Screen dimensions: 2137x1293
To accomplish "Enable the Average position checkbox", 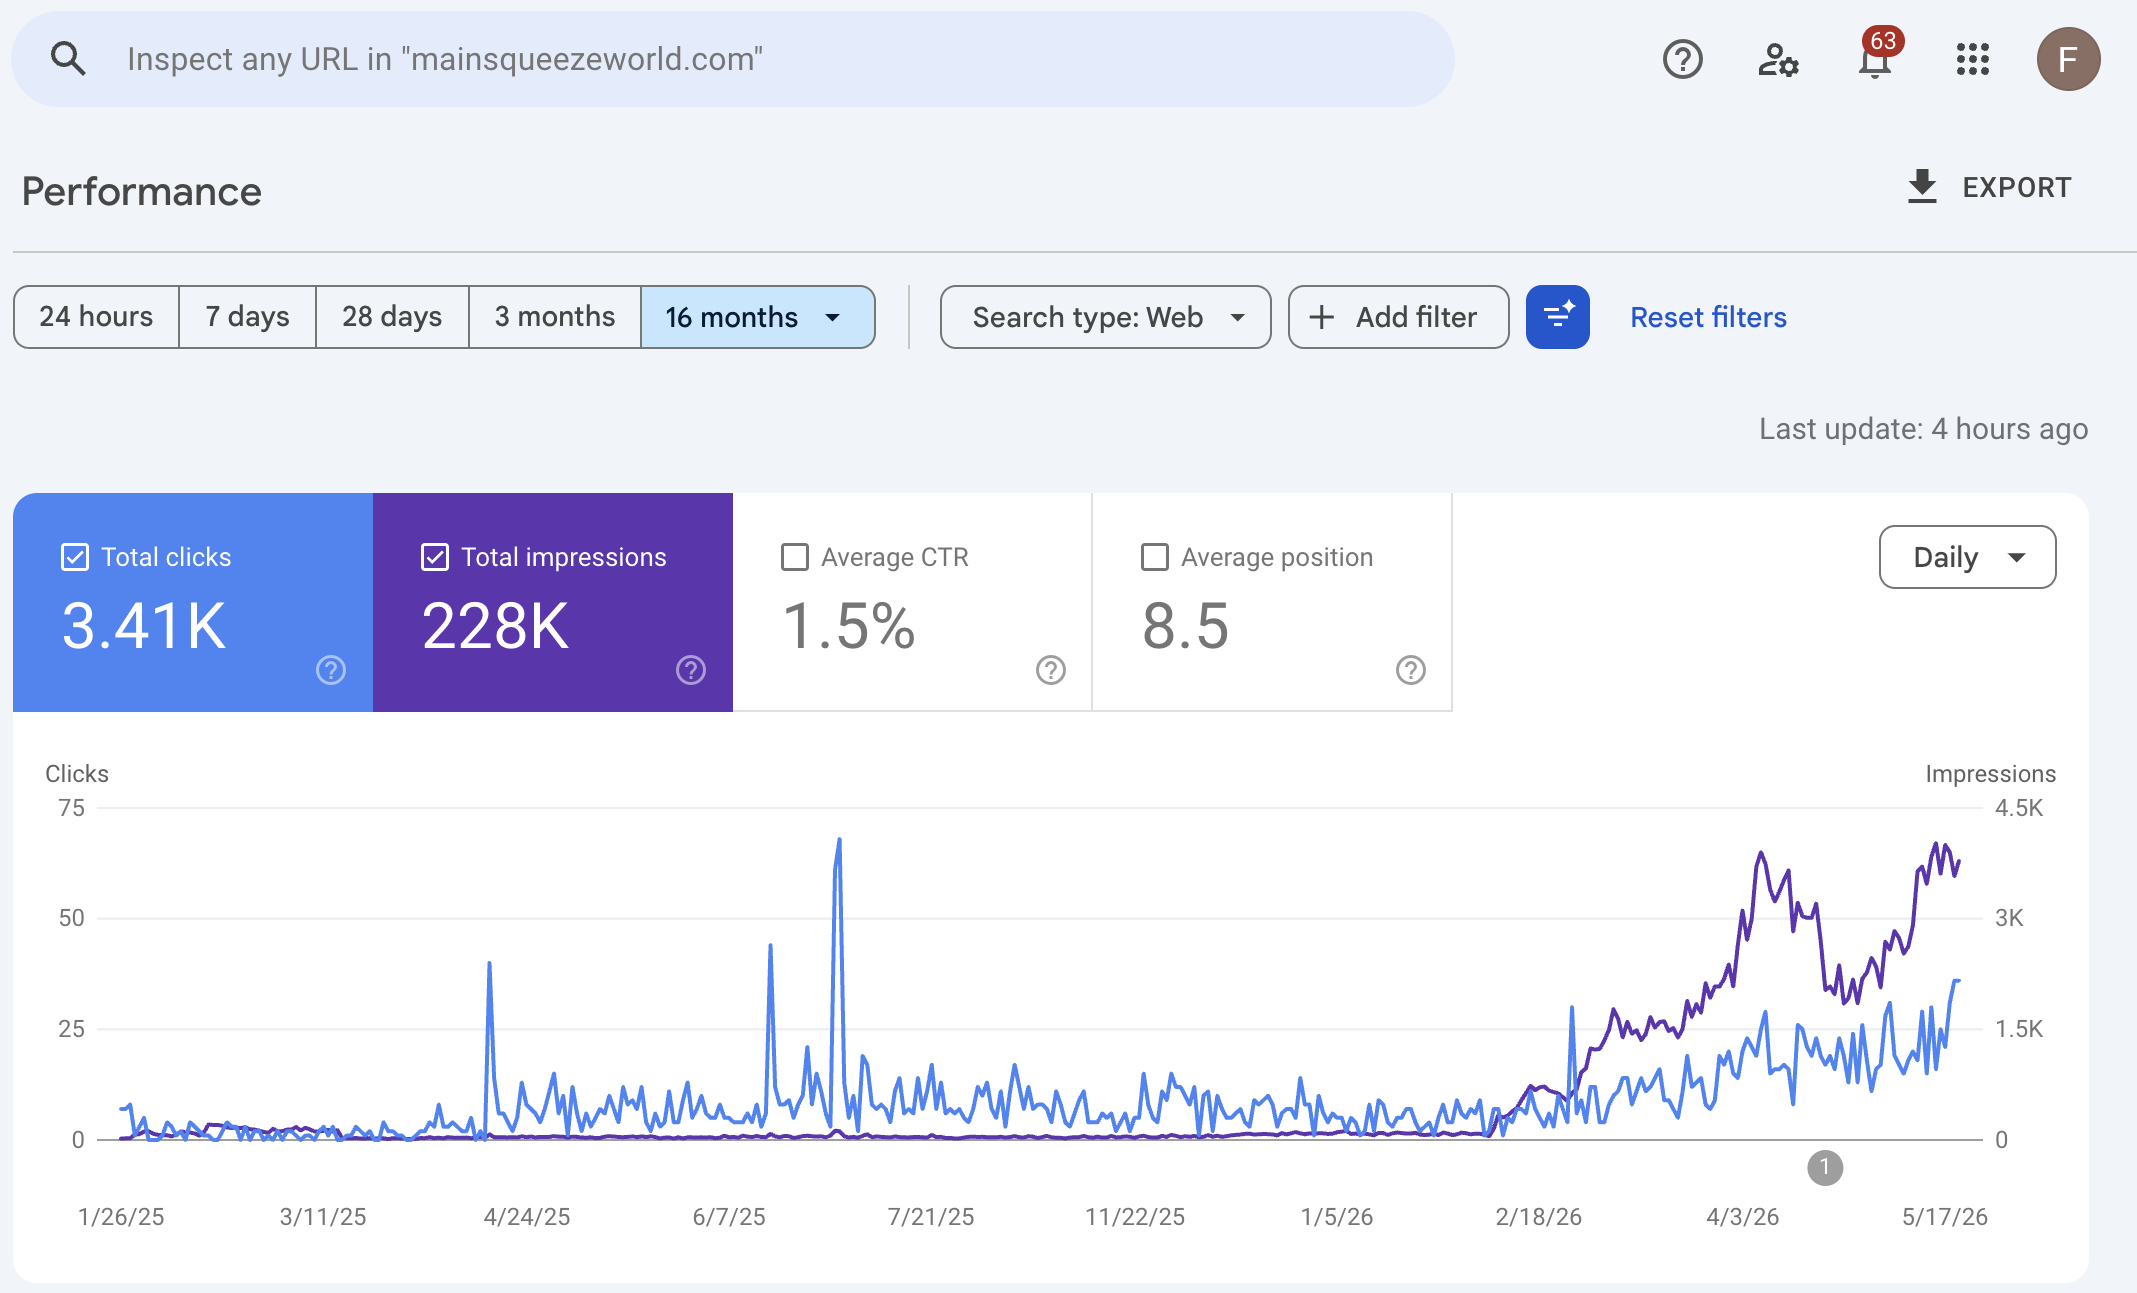I will (x=1155, y=557).
